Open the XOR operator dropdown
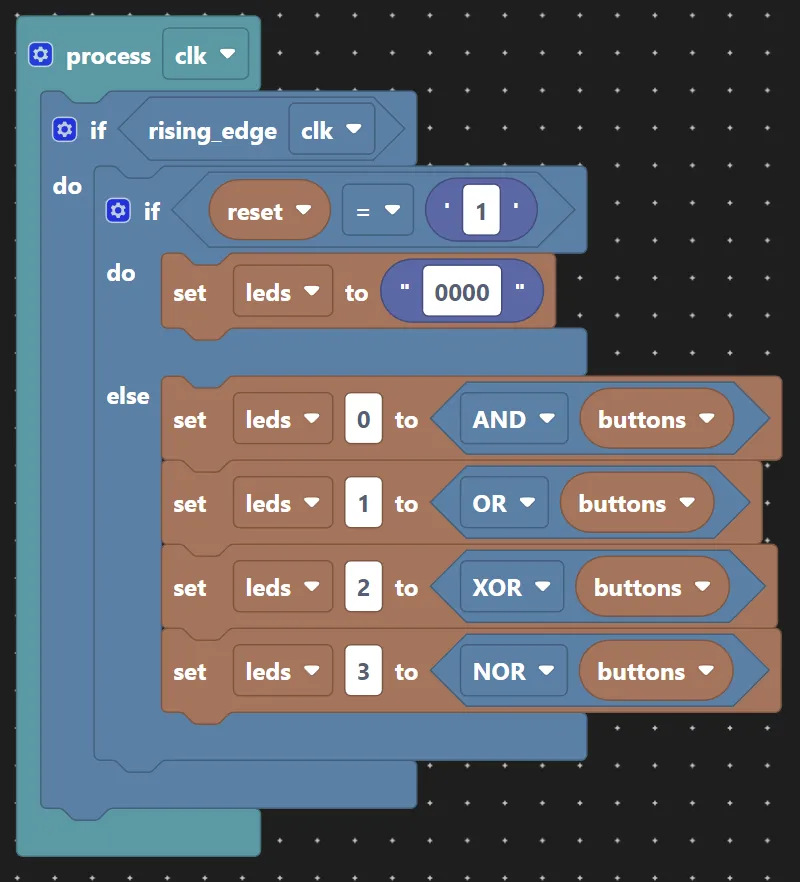Screen dimensions: 800x882 [511, 588]
